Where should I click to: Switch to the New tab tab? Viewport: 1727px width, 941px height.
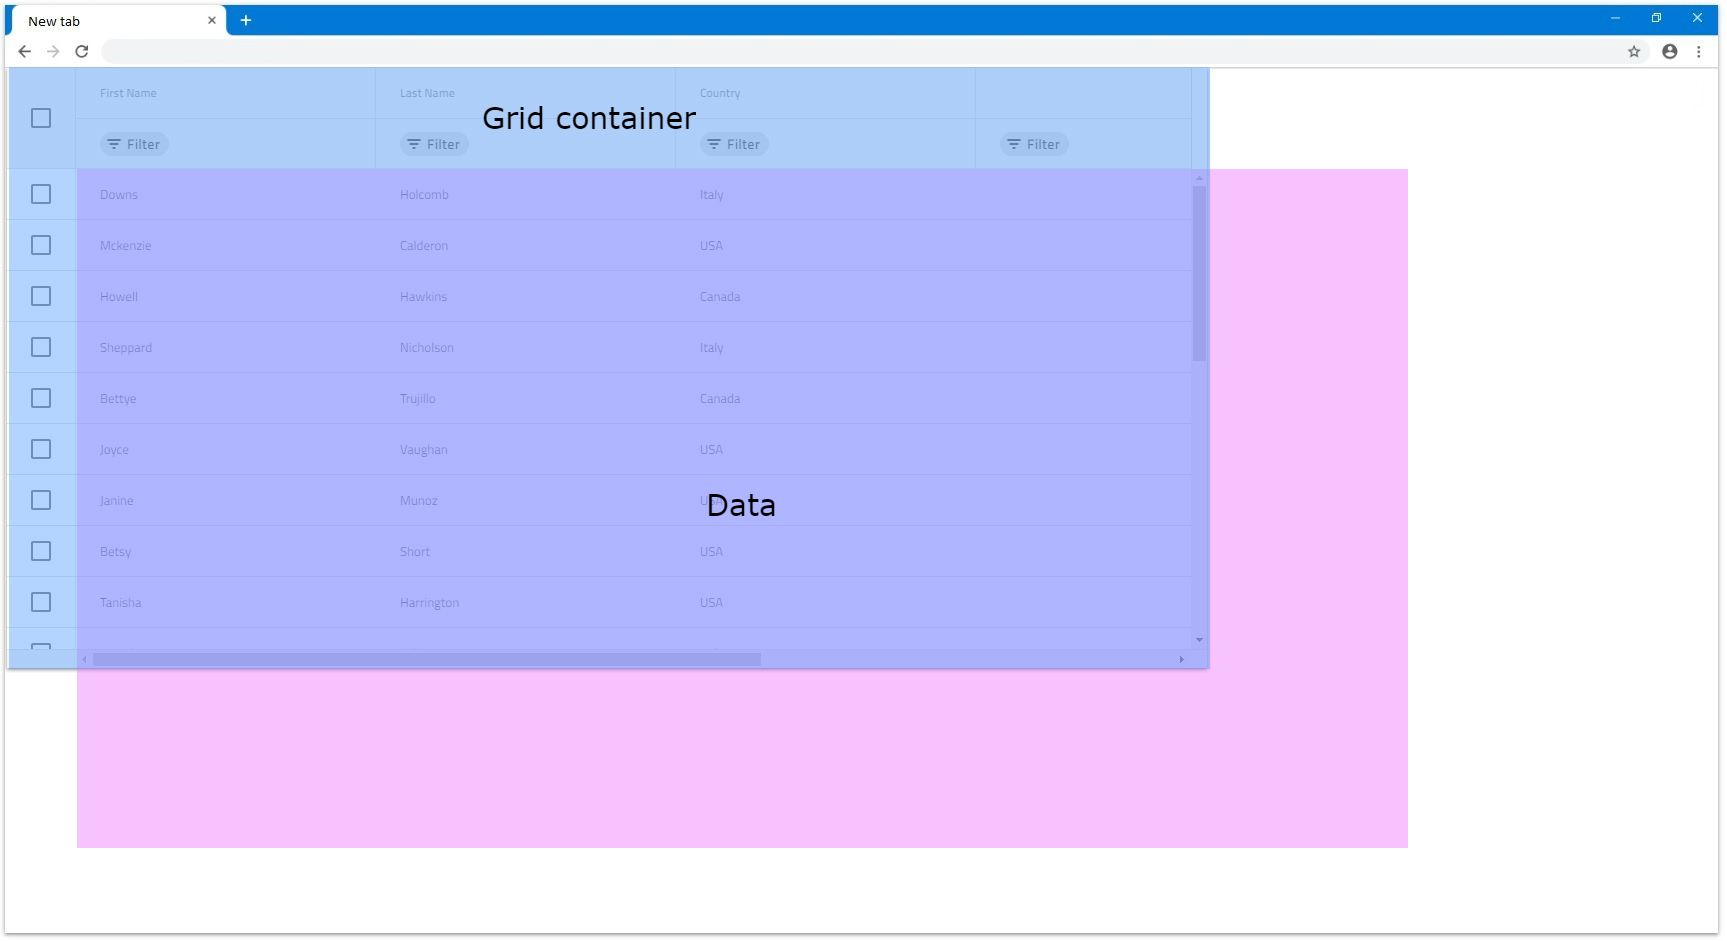110,21
